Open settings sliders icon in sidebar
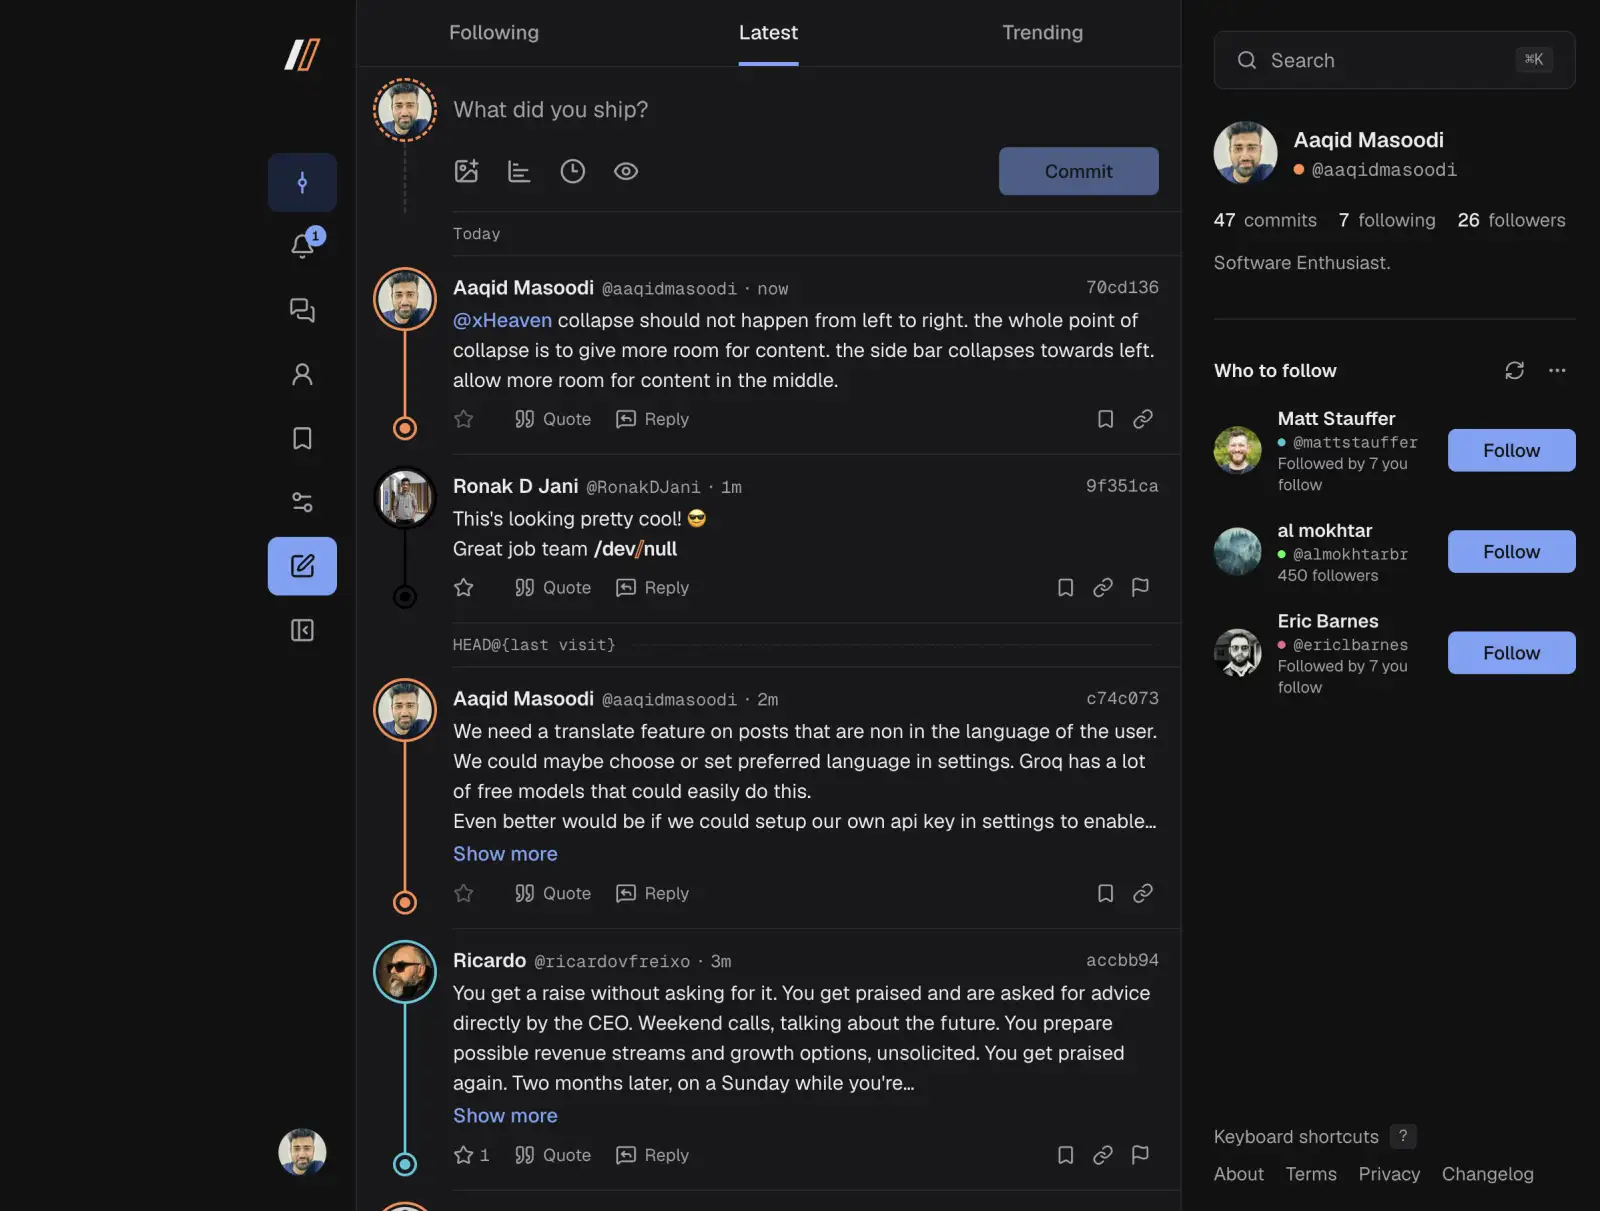 pos(302,502)
